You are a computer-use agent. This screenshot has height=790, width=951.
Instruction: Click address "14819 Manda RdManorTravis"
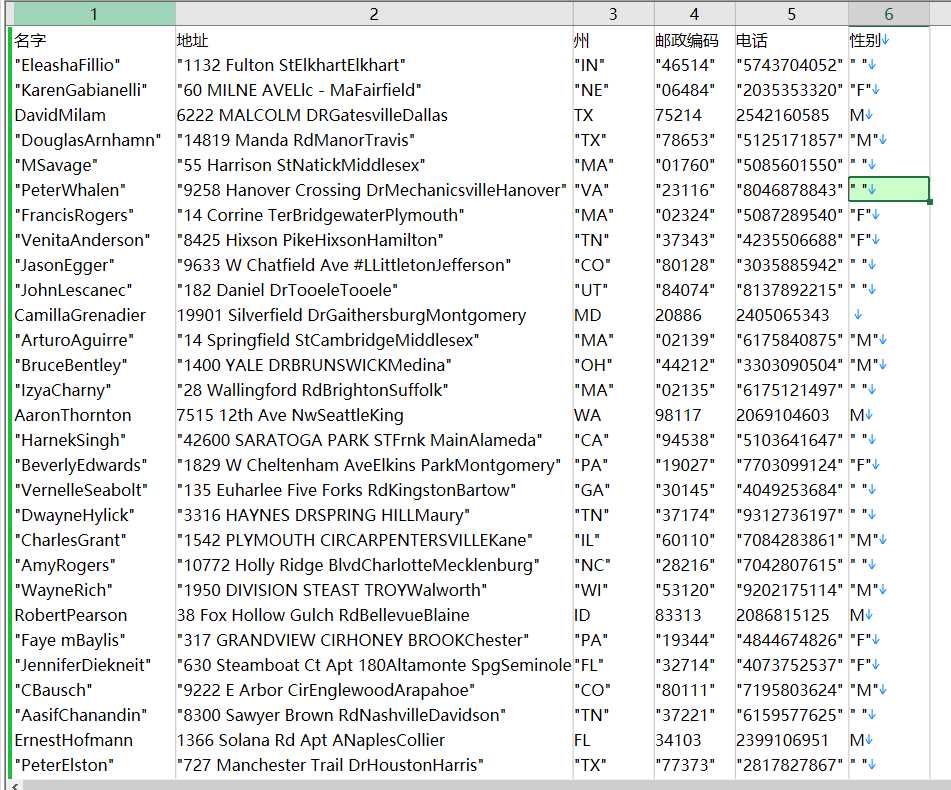(x=374, y=140)
